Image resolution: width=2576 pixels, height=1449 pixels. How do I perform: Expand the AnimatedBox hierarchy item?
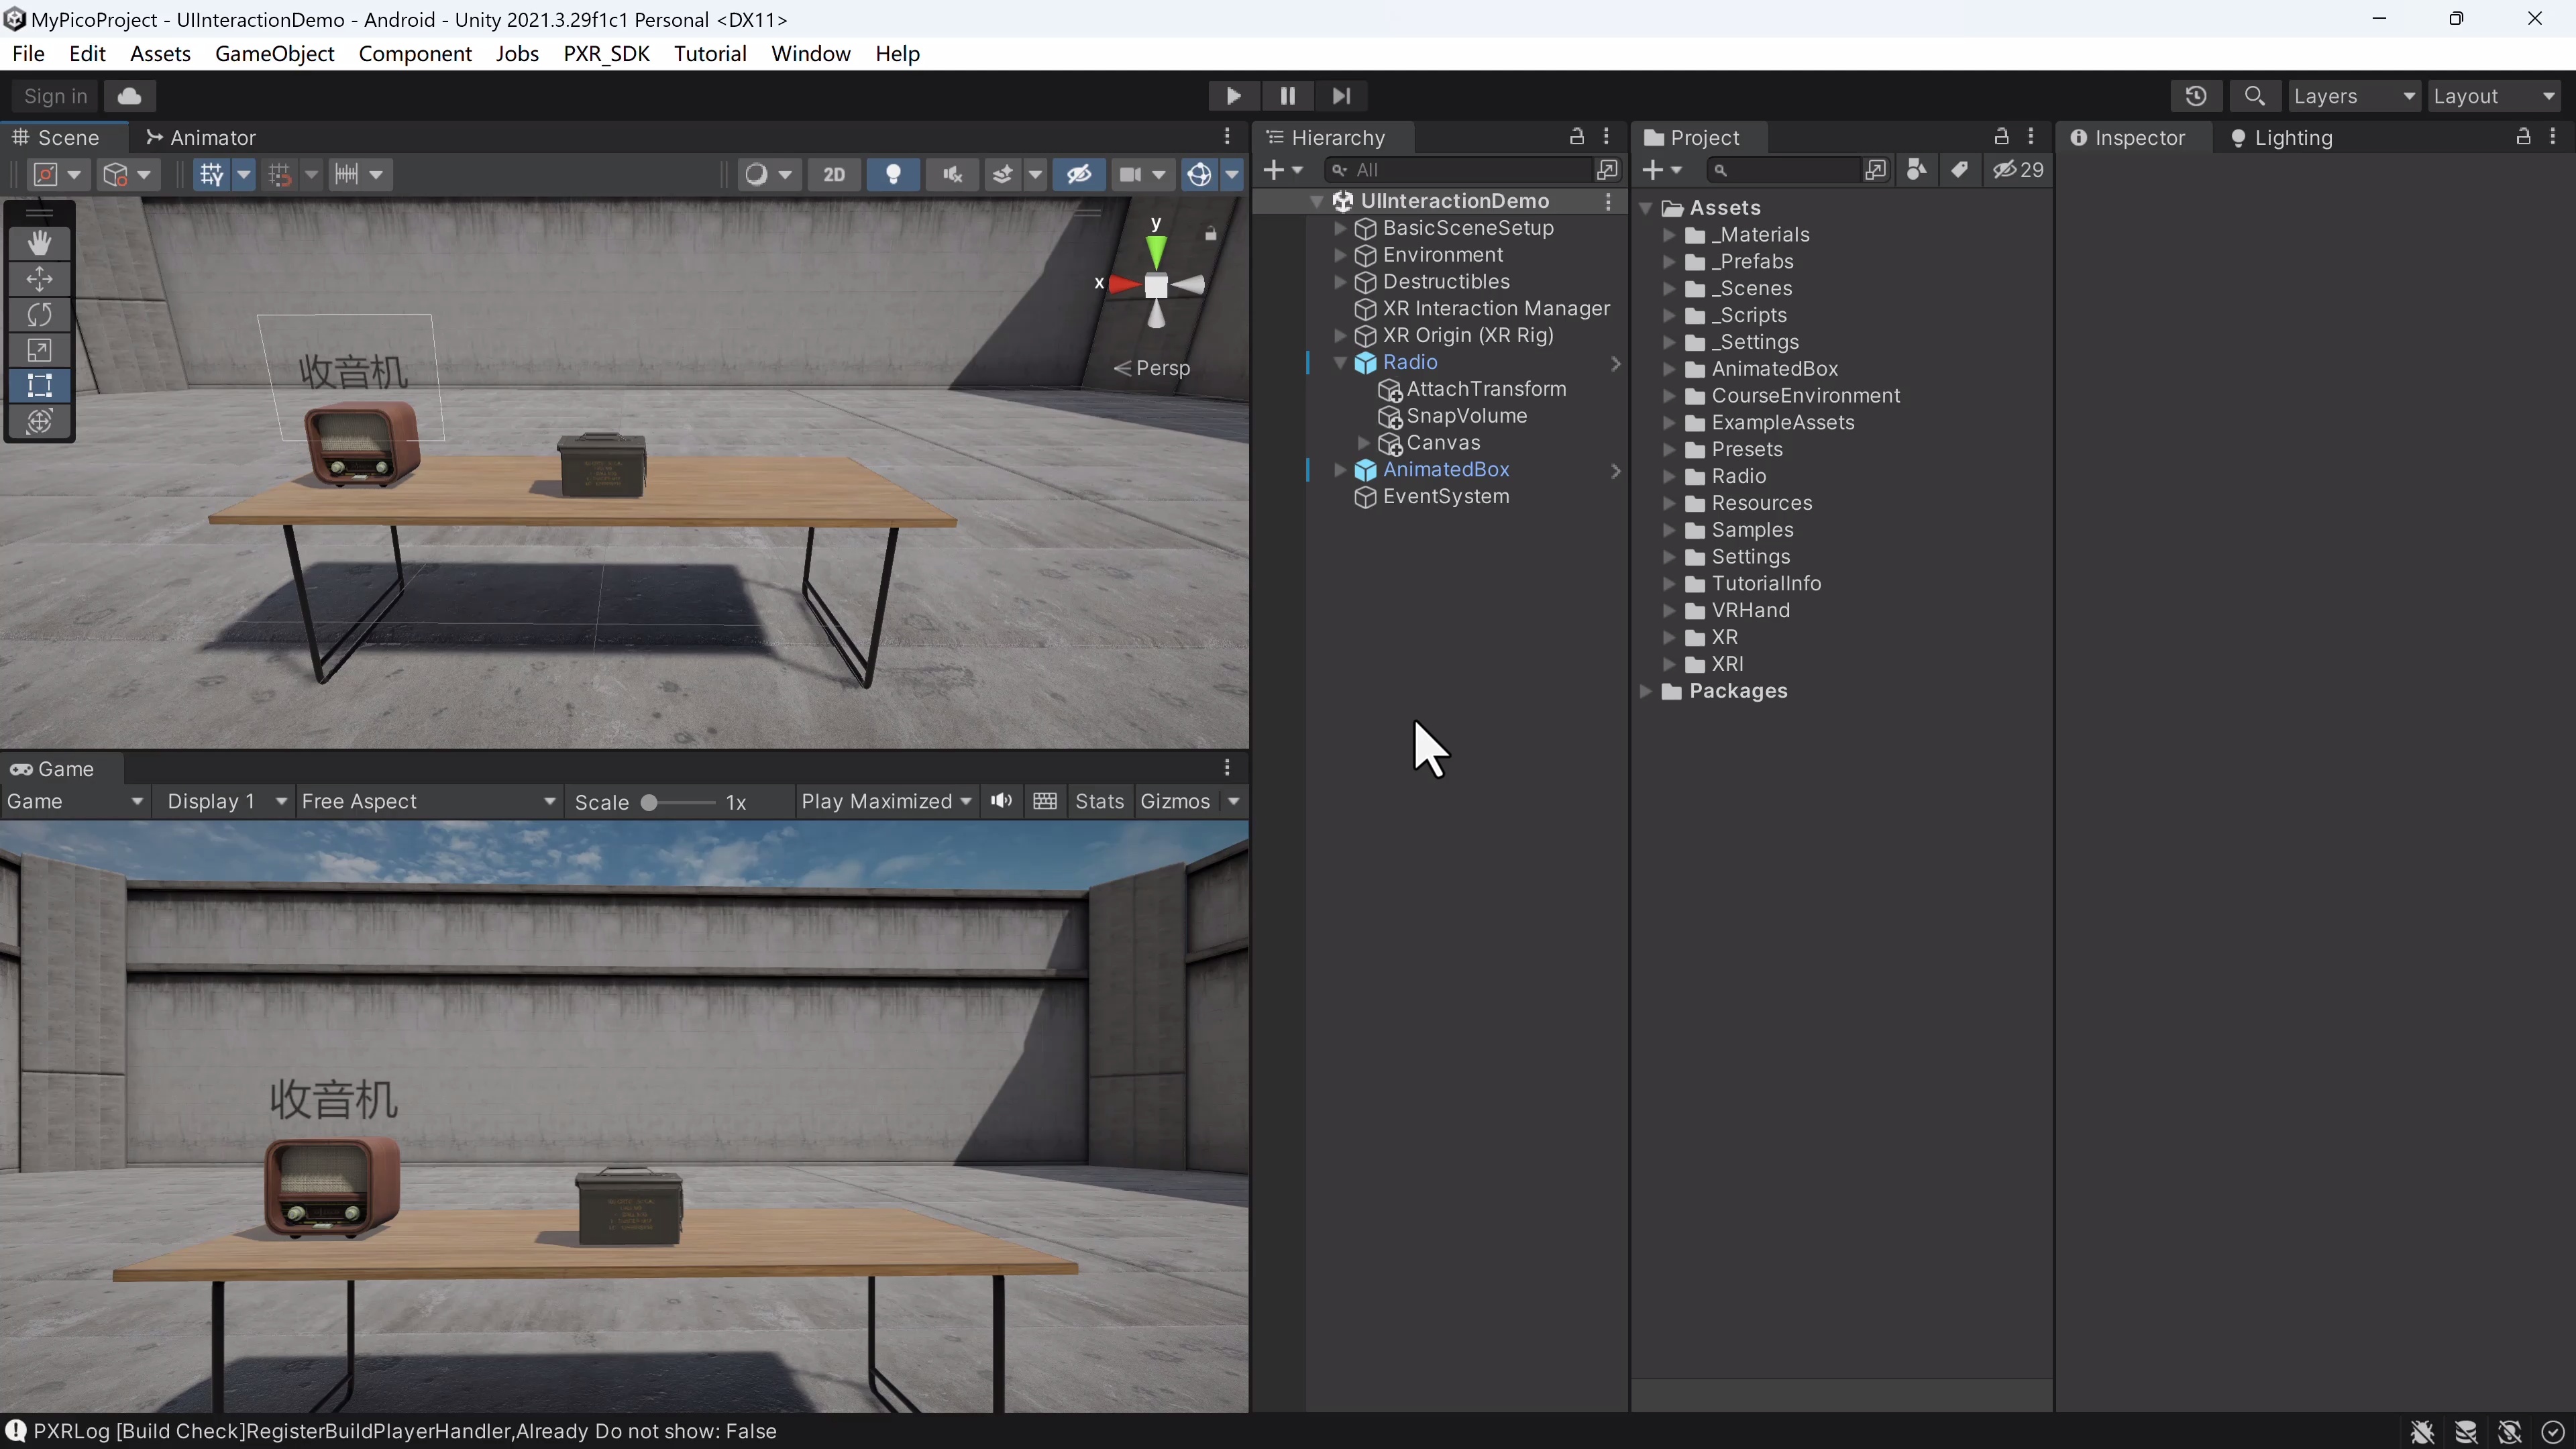point(1340,470)
